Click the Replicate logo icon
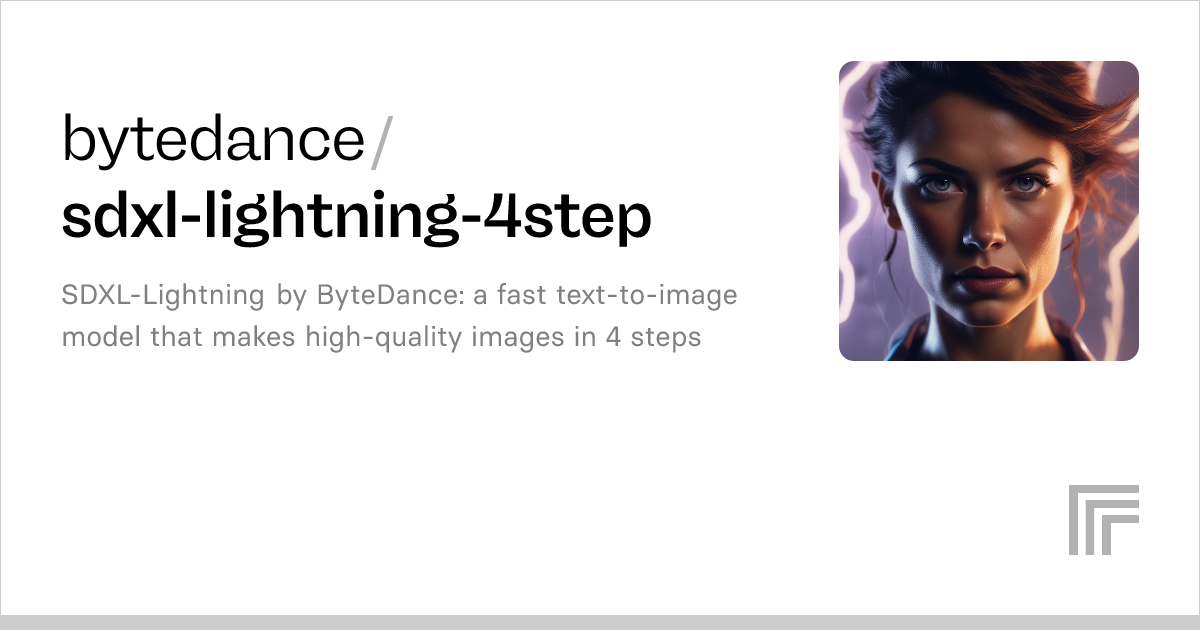 [x=1104, y=520]
